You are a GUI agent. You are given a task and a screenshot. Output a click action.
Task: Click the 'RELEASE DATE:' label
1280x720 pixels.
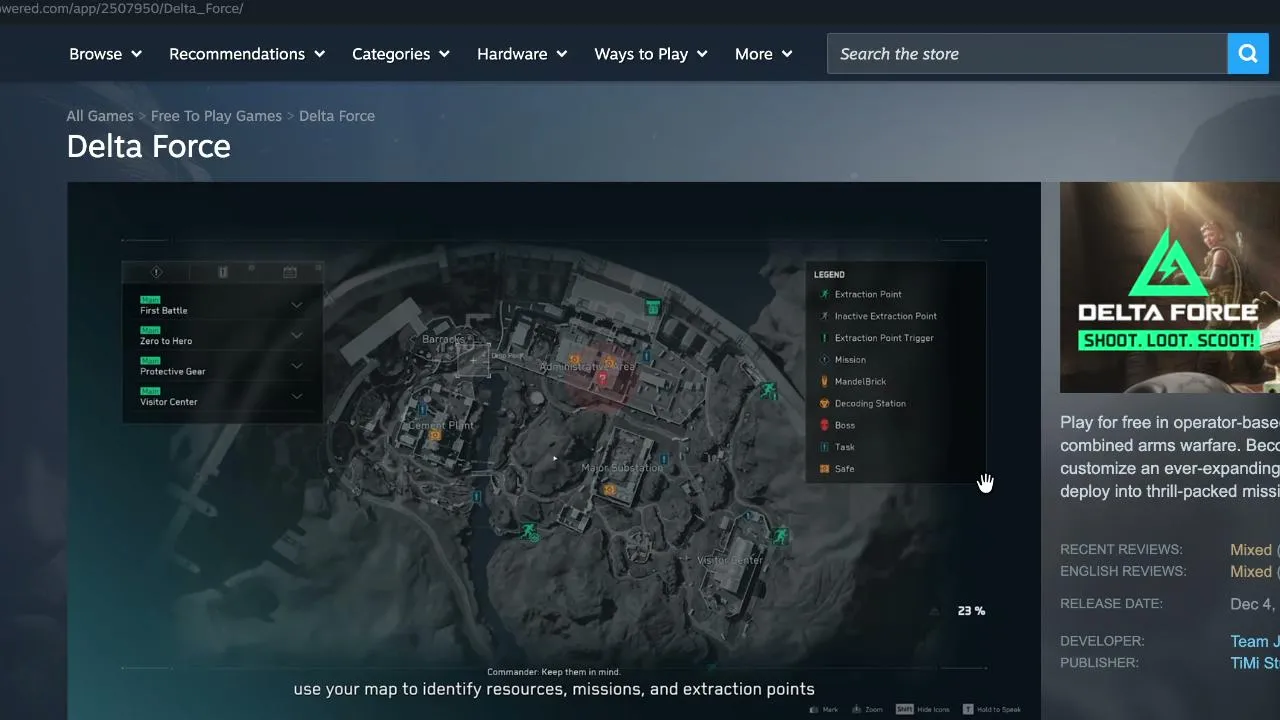(1111, 604)
